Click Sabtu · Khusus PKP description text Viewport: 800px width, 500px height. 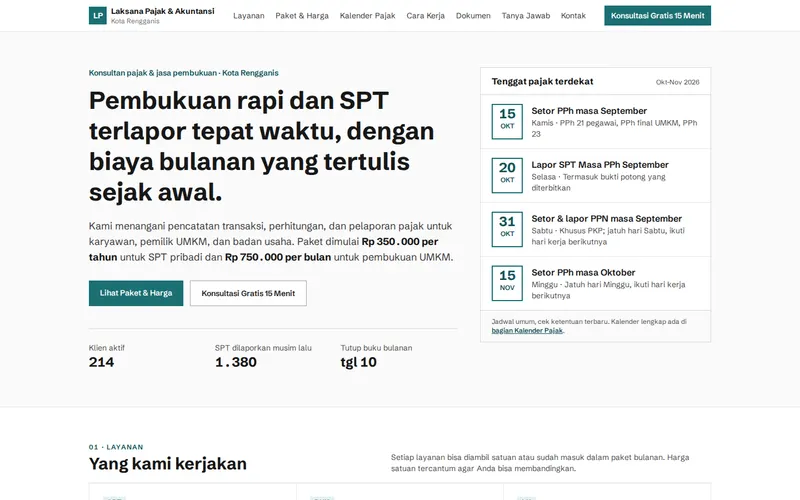tap(608, 236)
